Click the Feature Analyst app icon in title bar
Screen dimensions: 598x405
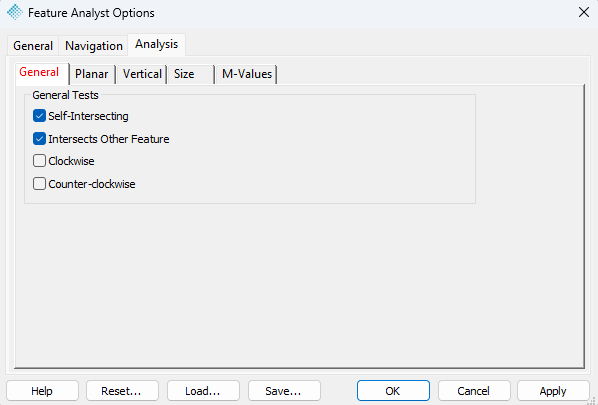point(15,13)
